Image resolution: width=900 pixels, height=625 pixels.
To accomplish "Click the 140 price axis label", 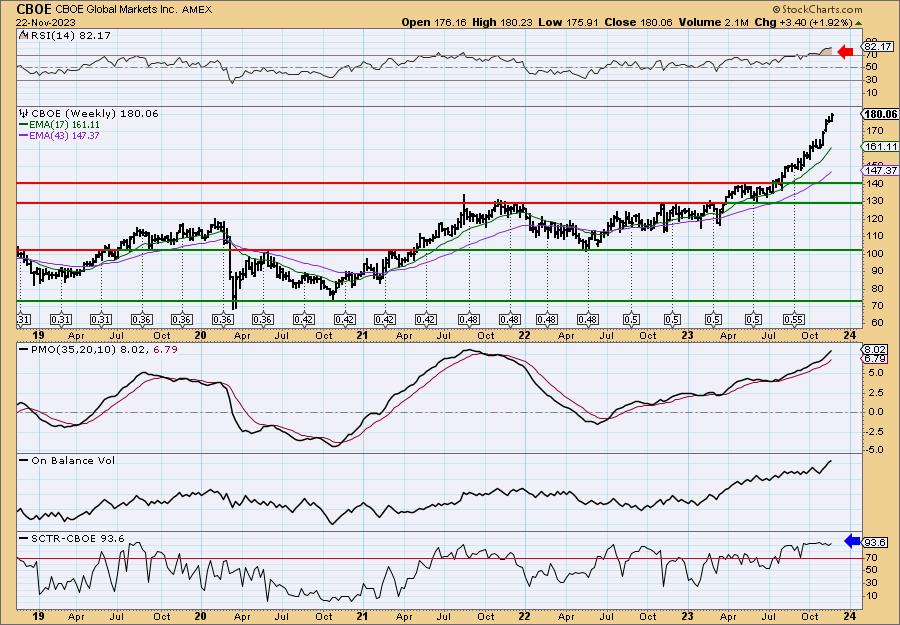I will click(x=875, y=183).
